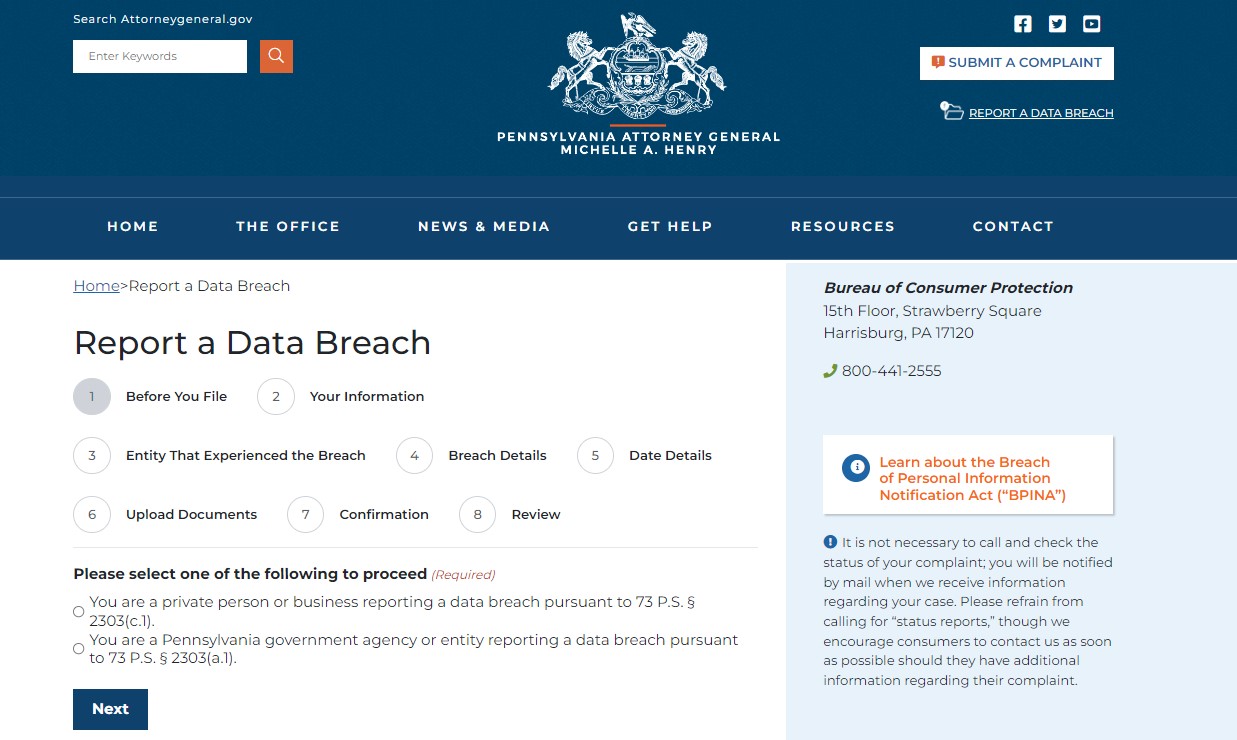Click the info icon in the BPINA notice box

coord(857,466)
